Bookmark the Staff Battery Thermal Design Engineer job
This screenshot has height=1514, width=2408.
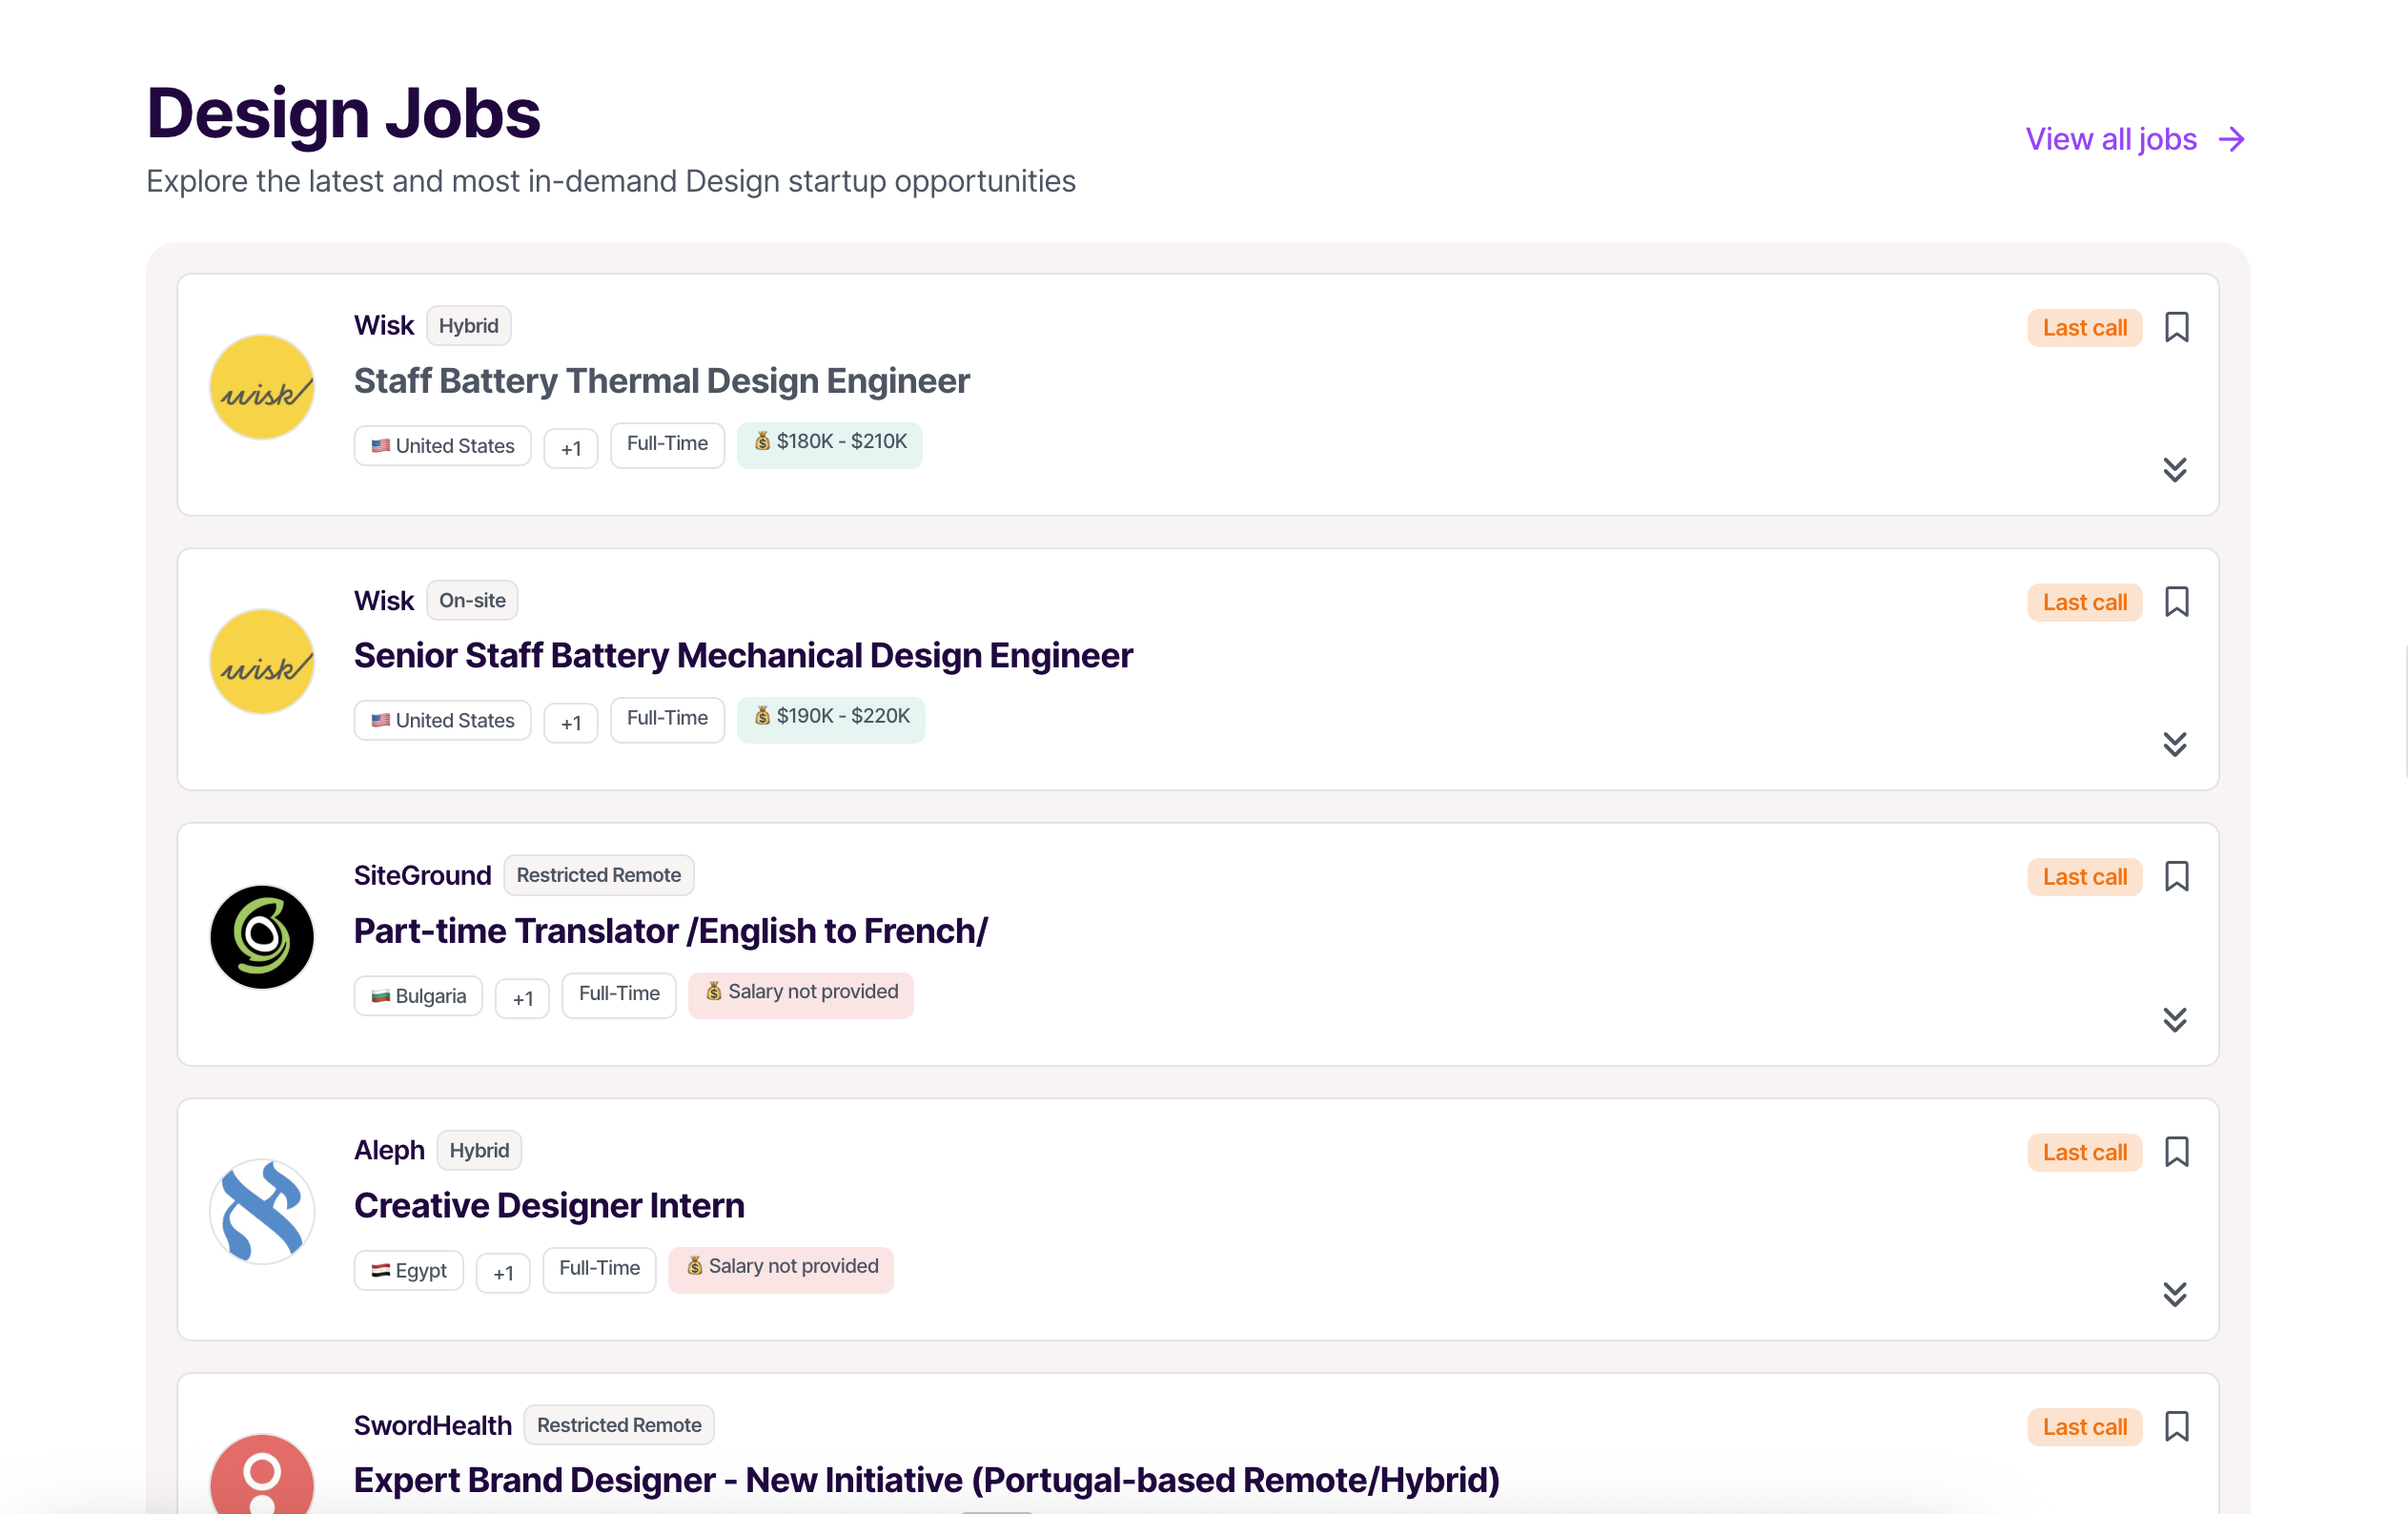tap(2178, 327)
